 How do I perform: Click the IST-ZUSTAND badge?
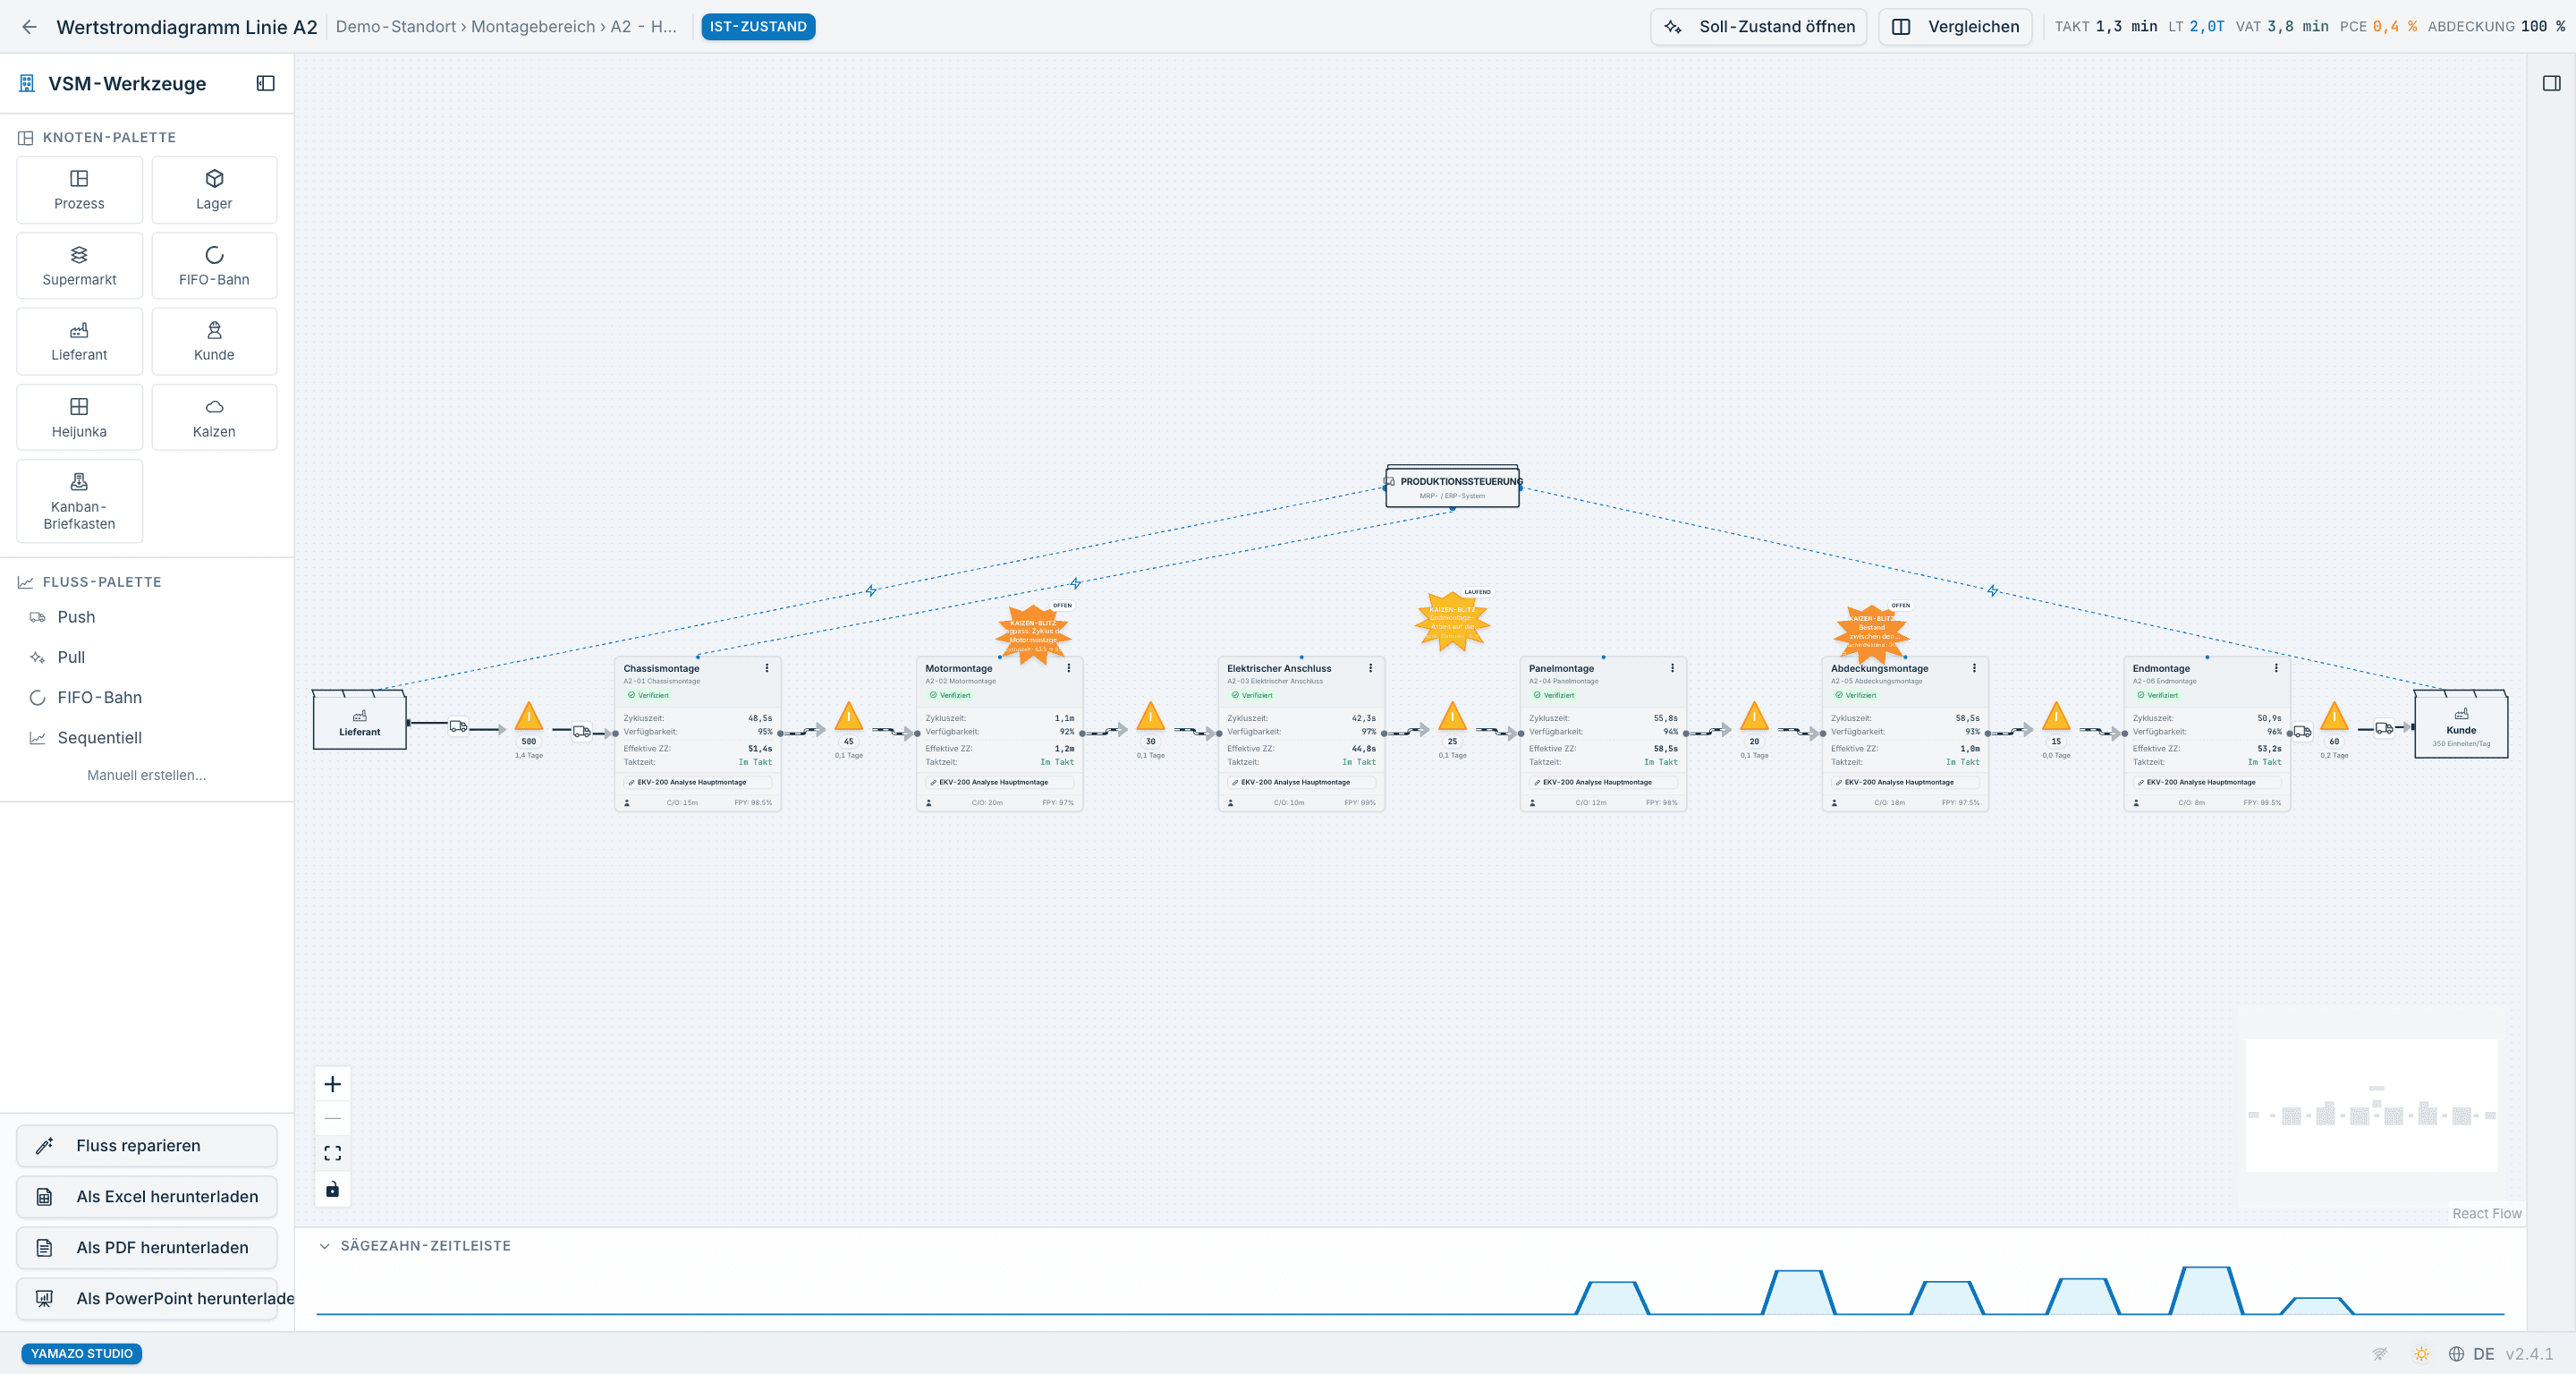coord(758,27)
